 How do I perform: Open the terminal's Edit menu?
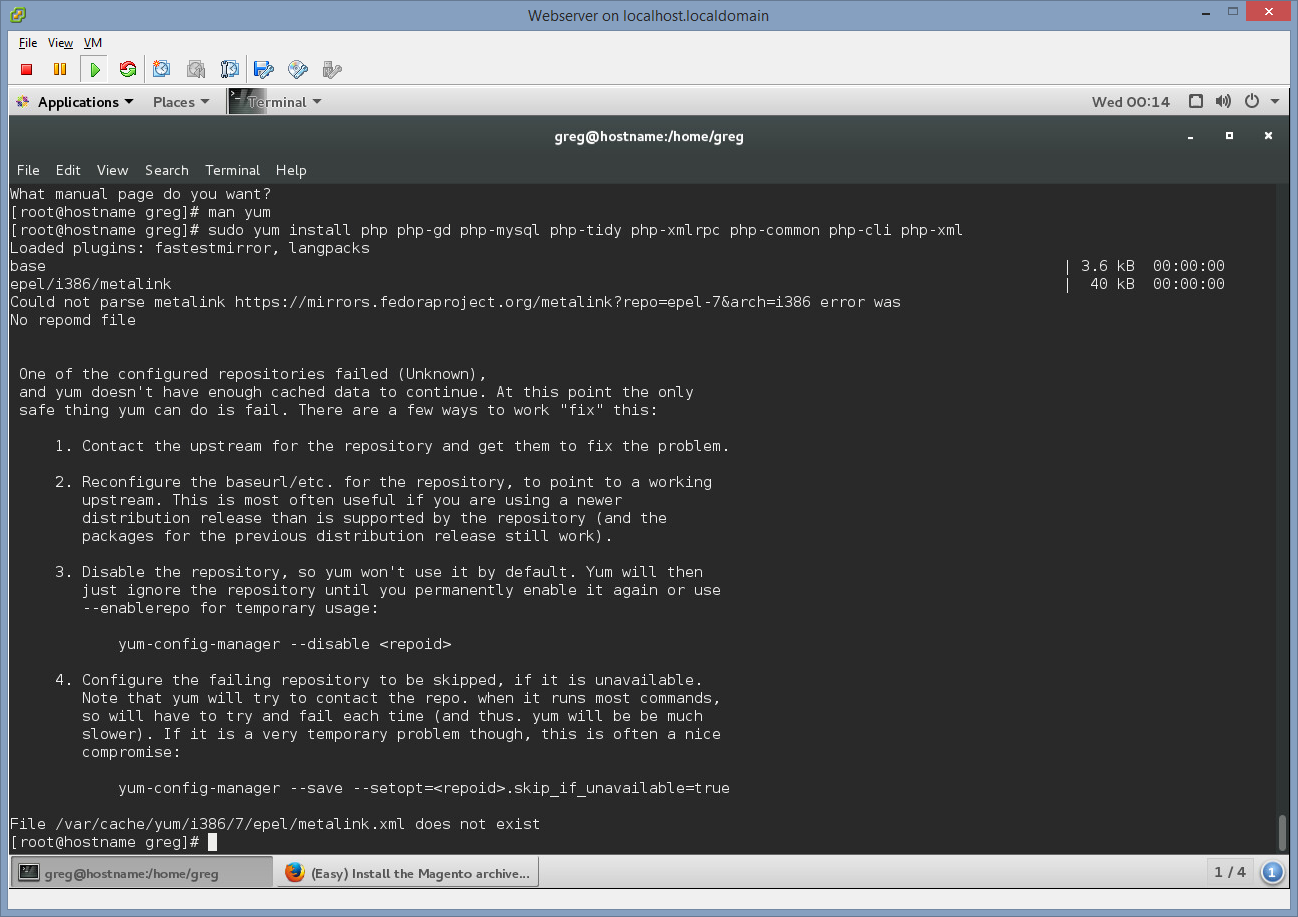tap(68, 170)
